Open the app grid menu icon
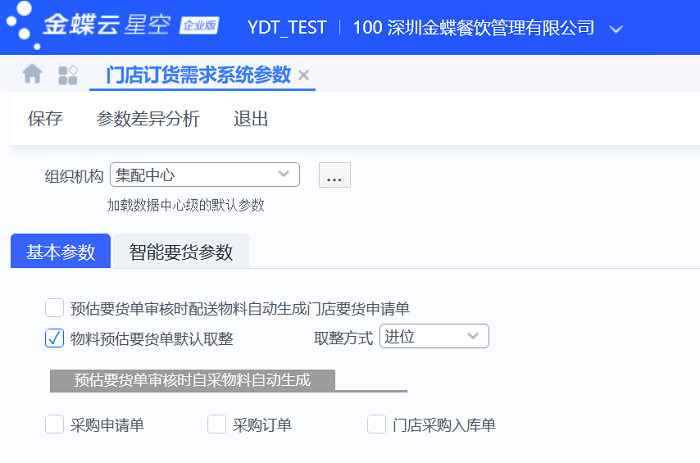This screenshot has height=463, width=700. (68, 74)
